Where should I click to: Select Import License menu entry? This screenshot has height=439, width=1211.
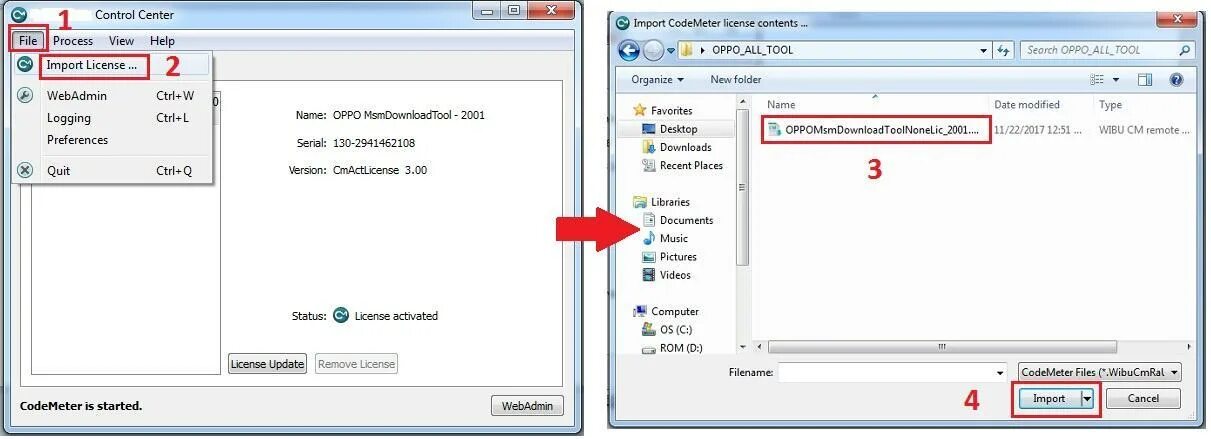point(92,65)
